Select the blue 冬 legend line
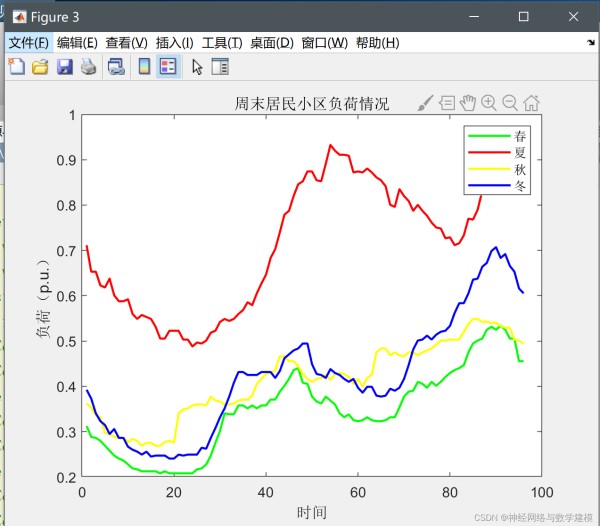The height and width of the screenshot is (526, 600). [489, 186]
